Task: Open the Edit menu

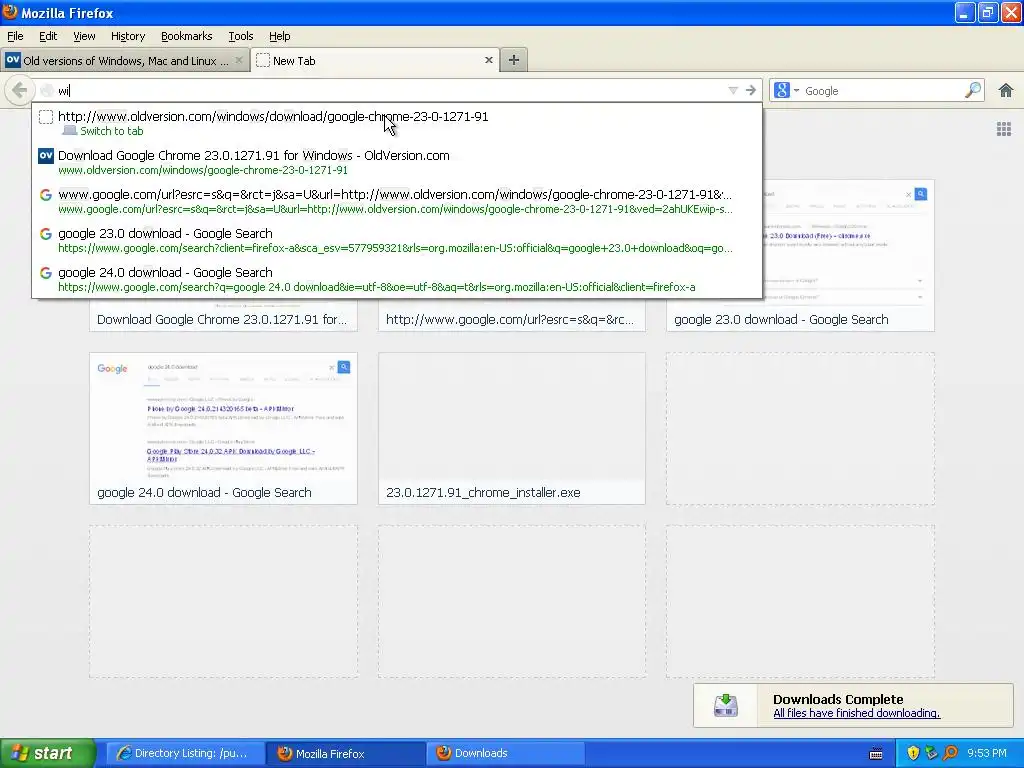Action: pos(48,36)
